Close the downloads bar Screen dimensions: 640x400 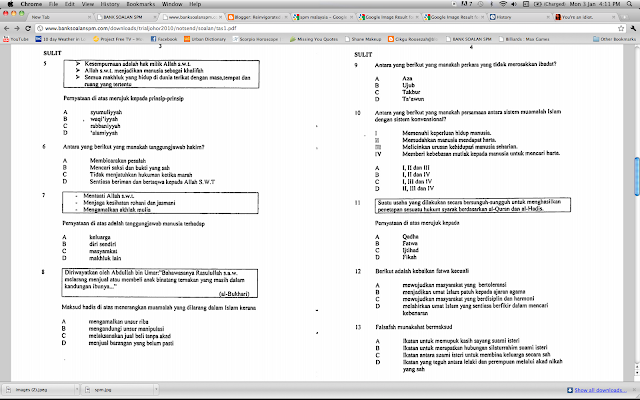(634, 390)
